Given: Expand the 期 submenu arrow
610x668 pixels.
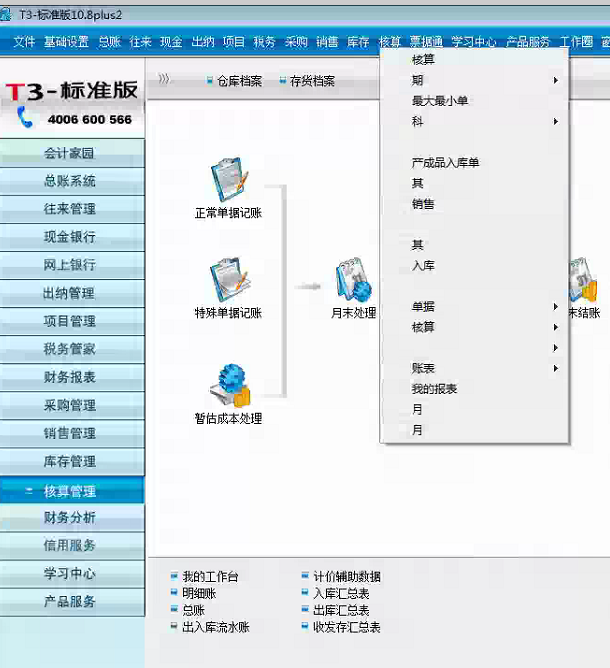Looking at the screenshot, I should point(555,80).
